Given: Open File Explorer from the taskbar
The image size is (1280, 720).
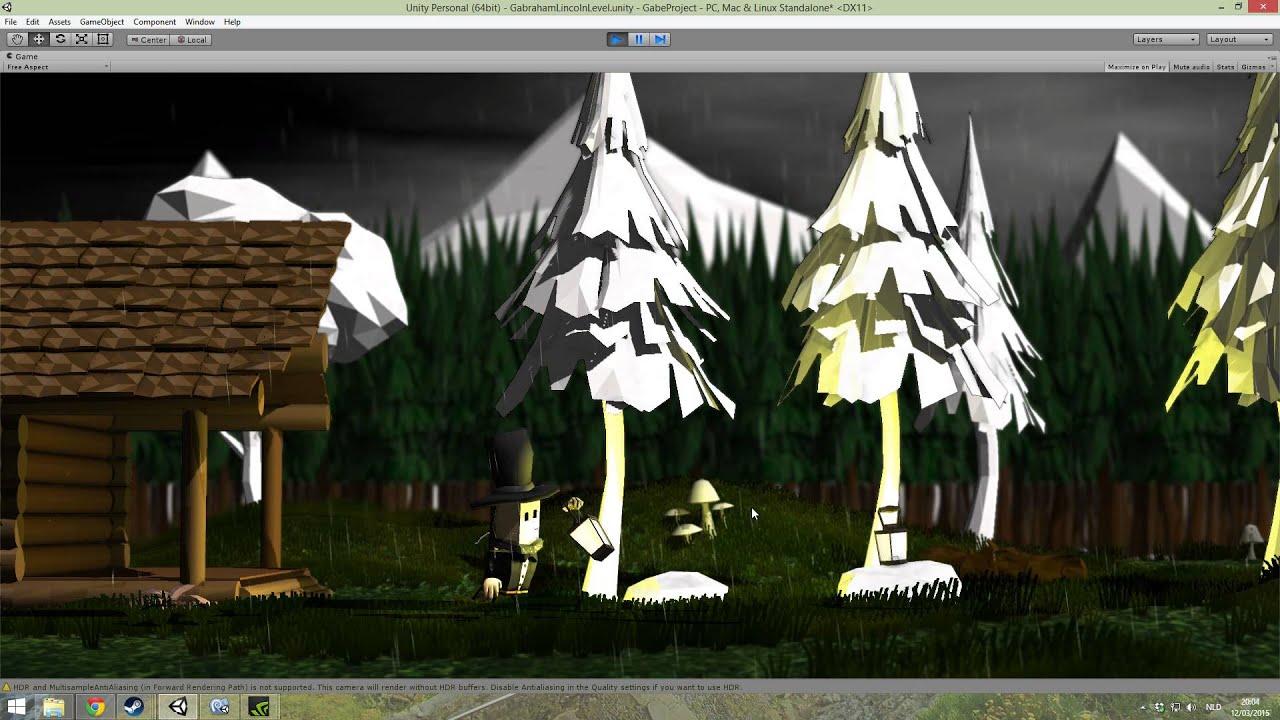Looking at the screenshot, I should click(x=54, y=707).
